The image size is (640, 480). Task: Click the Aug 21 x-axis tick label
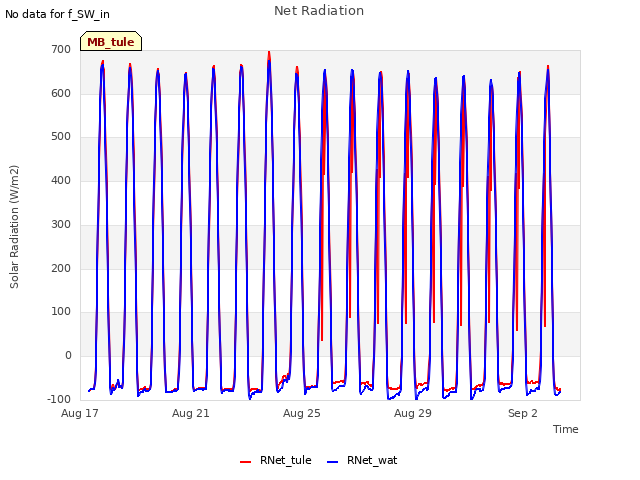click(191, 413)
